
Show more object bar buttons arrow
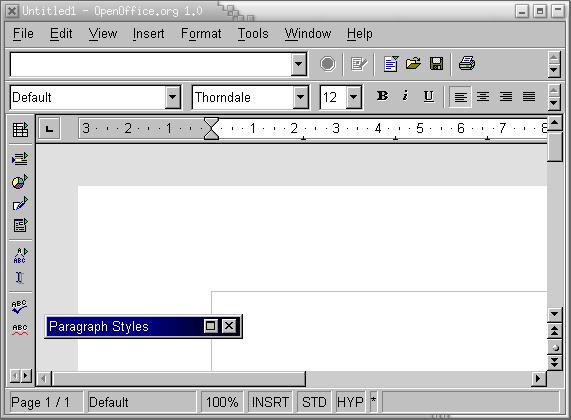click(554, 103)
